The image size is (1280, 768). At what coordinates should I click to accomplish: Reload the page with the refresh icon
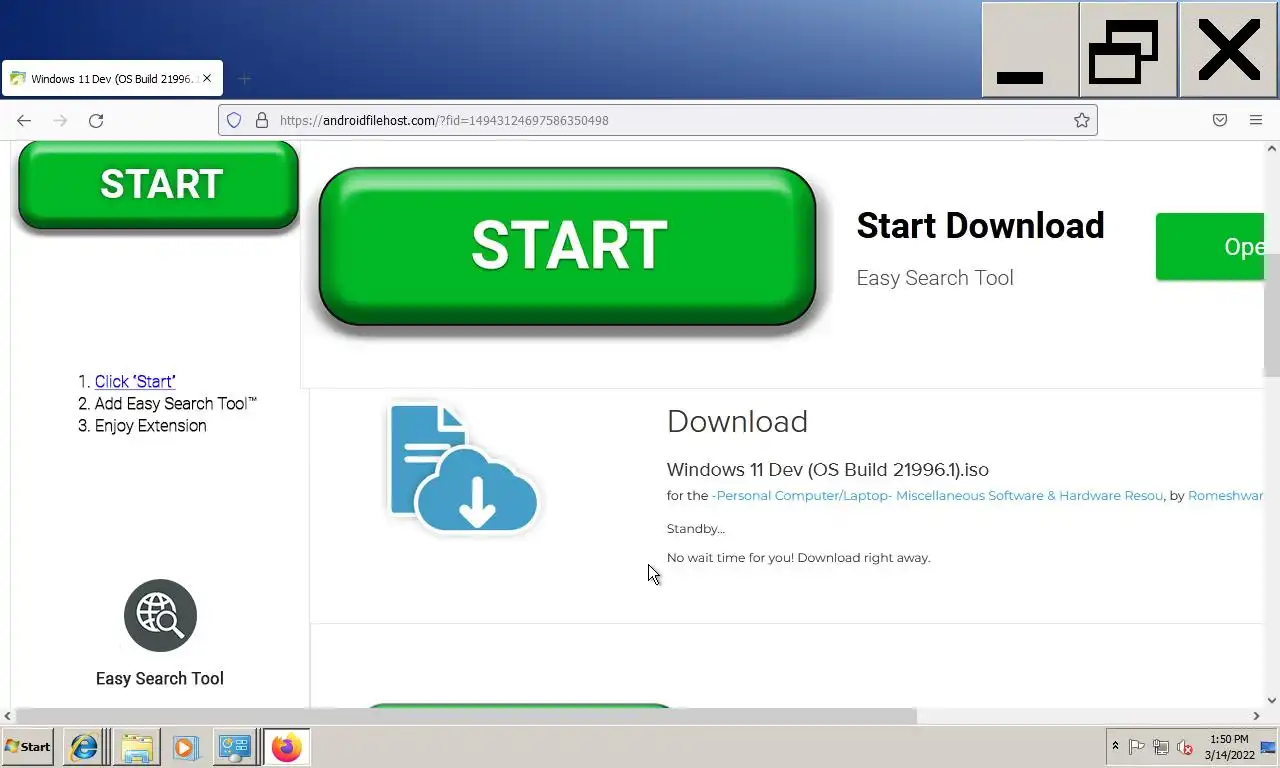coord(96,120)
